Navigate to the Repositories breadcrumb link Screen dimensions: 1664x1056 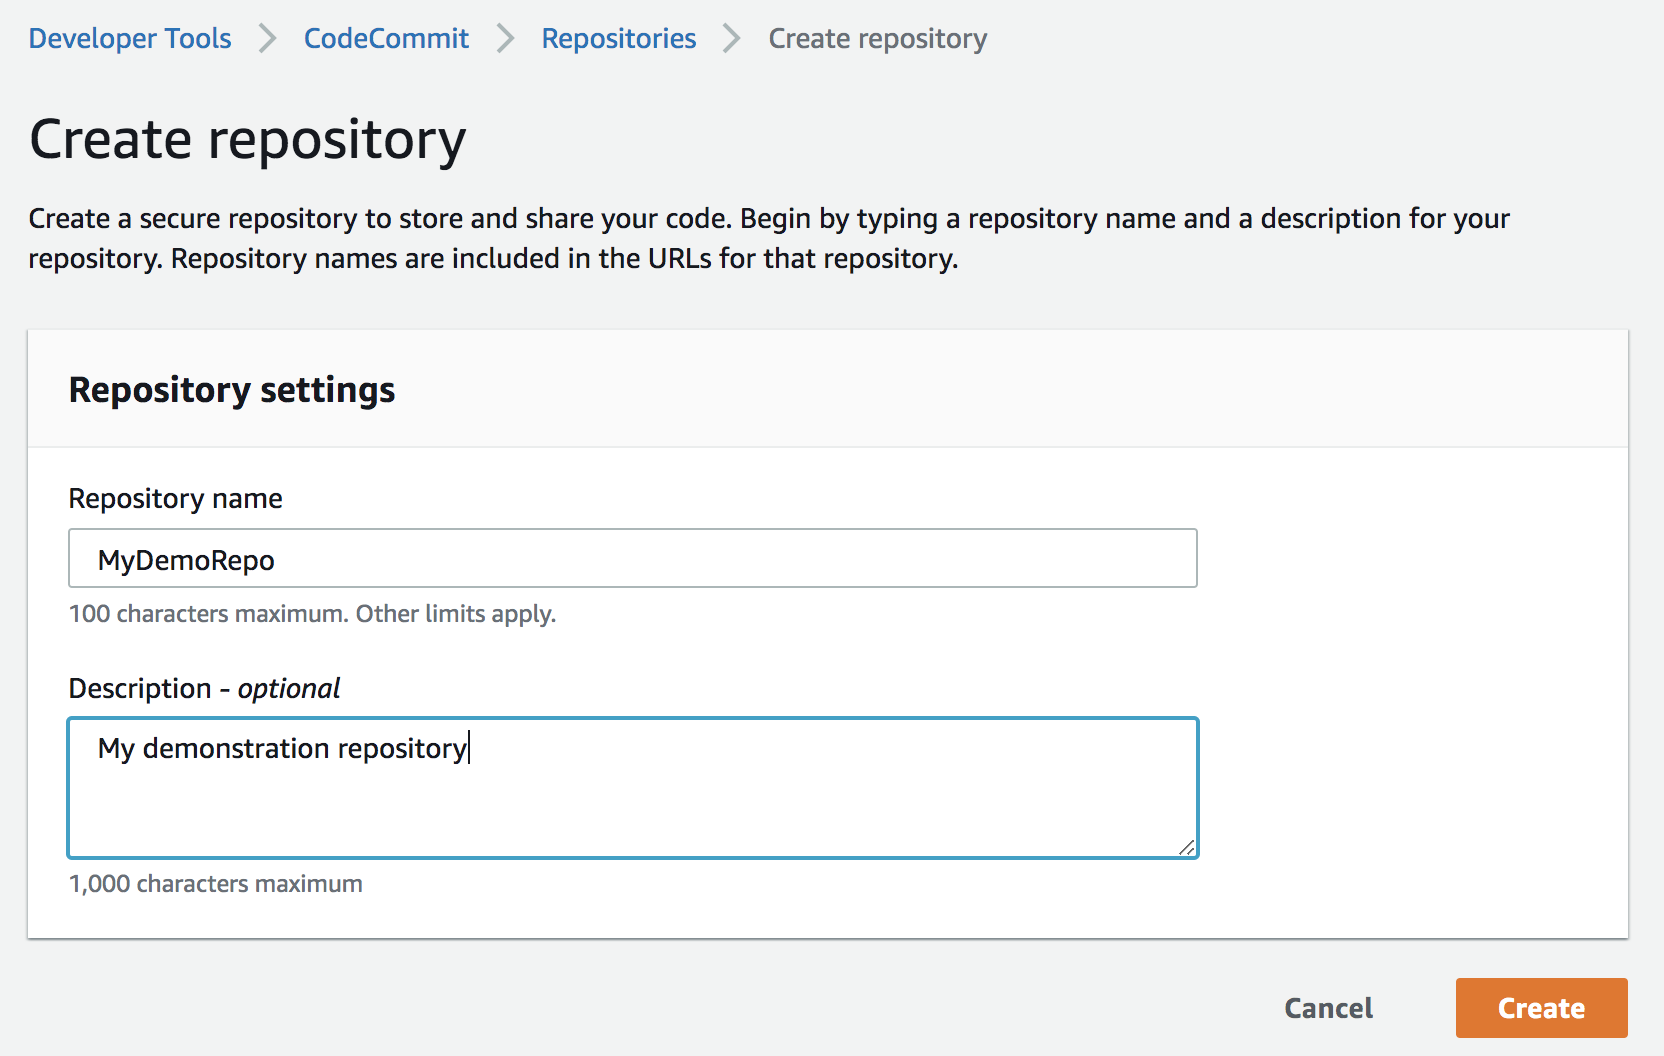619,38
